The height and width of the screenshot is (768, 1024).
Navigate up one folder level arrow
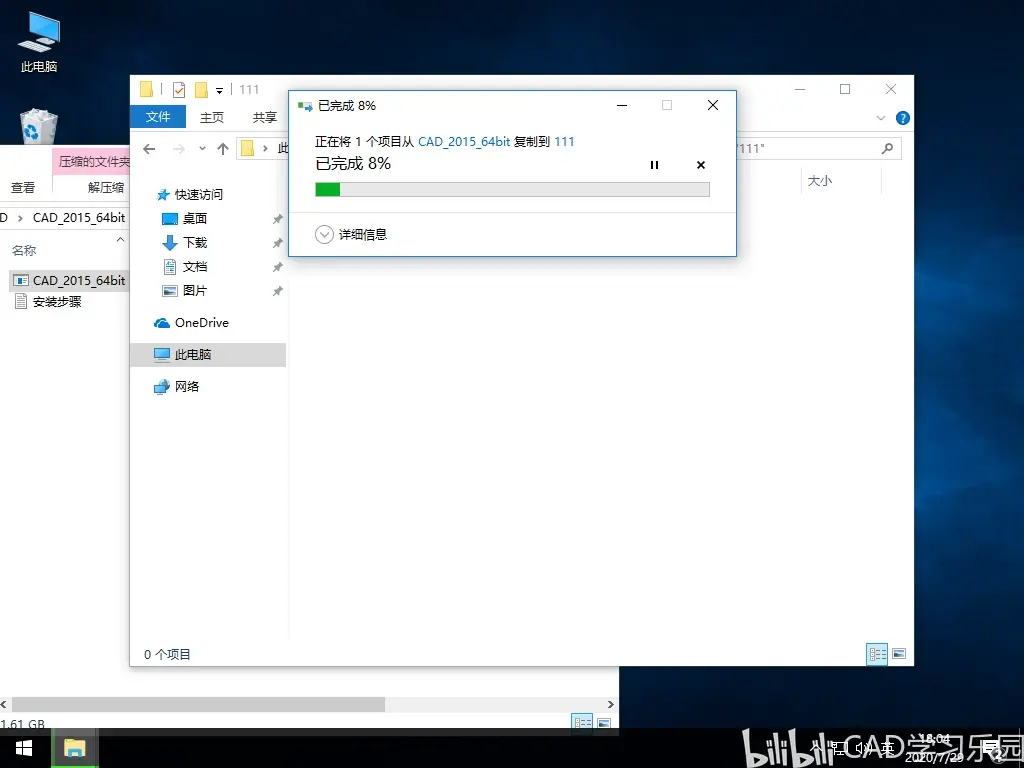[223, 149]
